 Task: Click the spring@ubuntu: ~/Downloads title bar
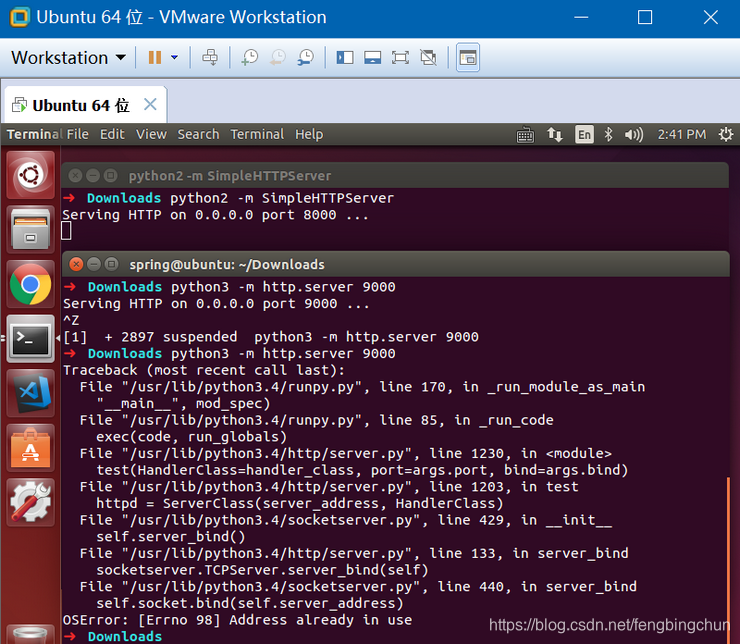click(395, 264)
